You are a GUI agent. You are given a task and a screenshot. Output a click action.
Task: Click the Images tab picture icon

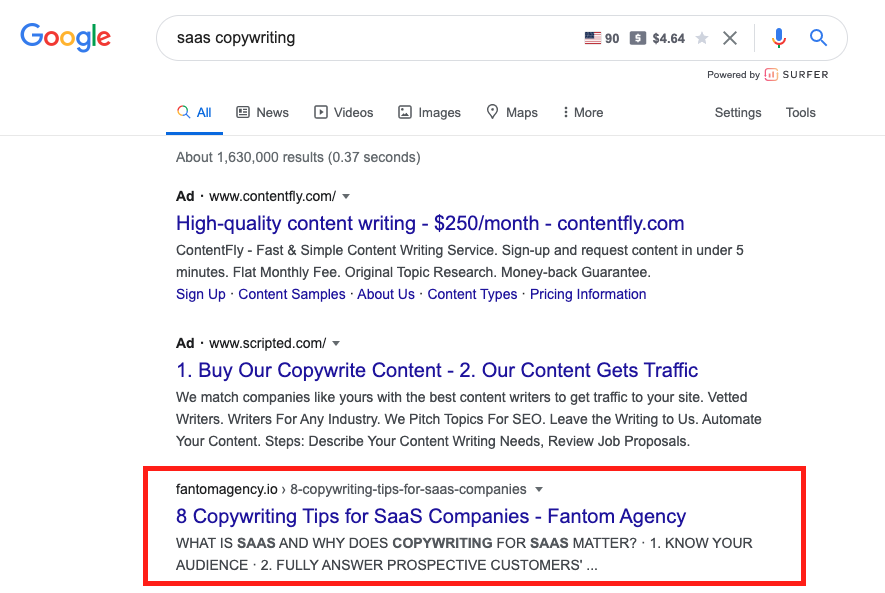405,112
